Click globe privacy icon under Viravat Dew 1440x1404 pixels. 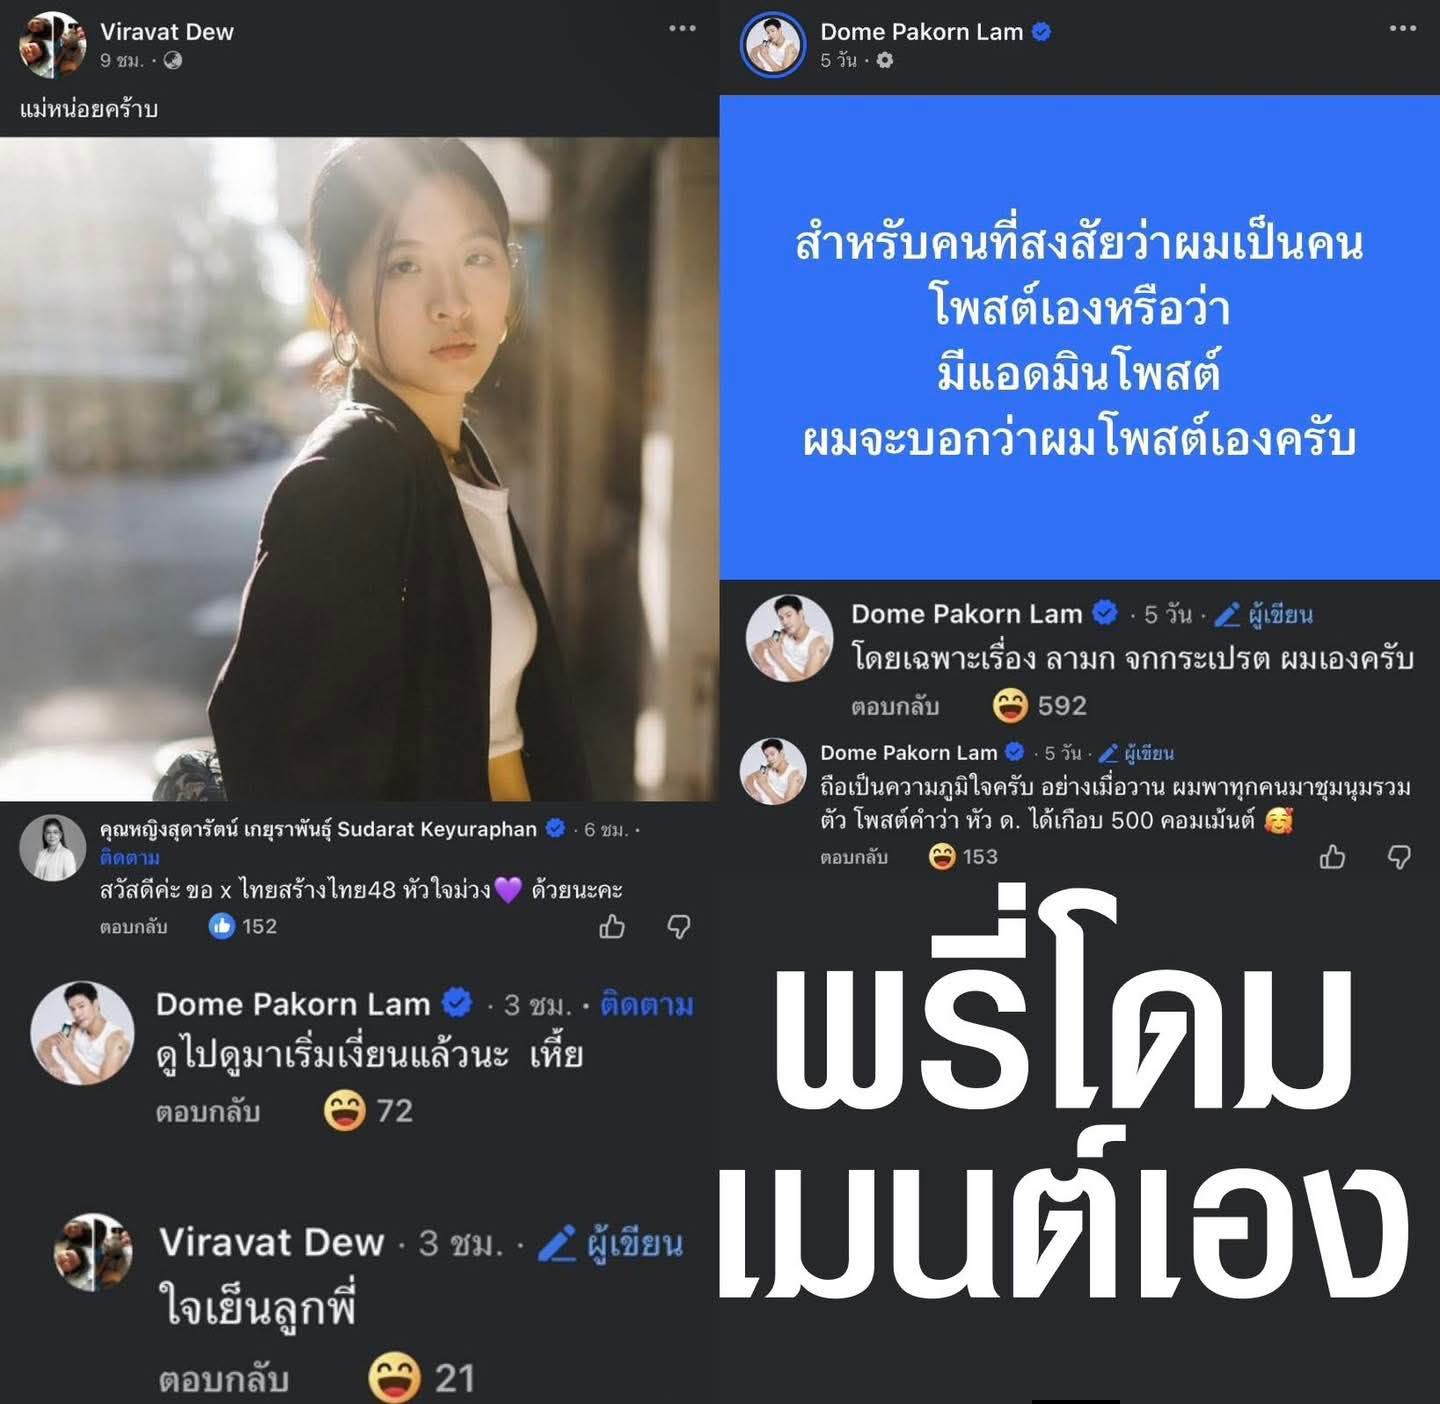(173, 61)
